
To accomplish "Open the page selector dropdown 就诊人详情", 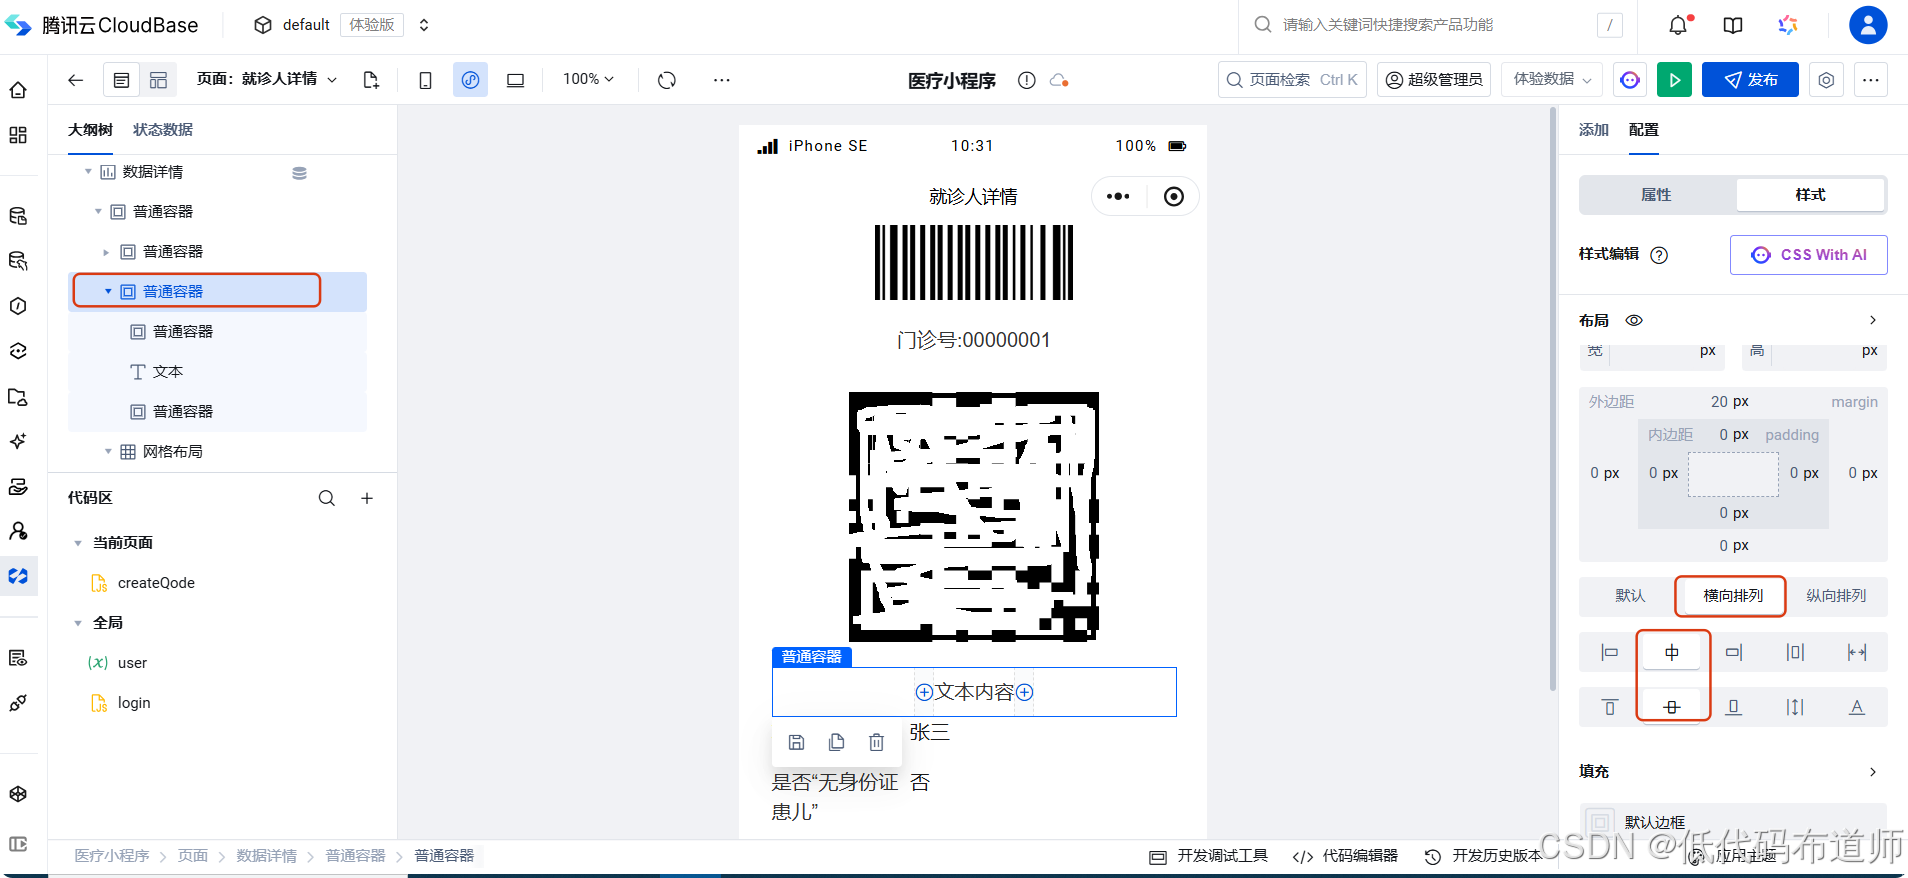I will (267, 79).
